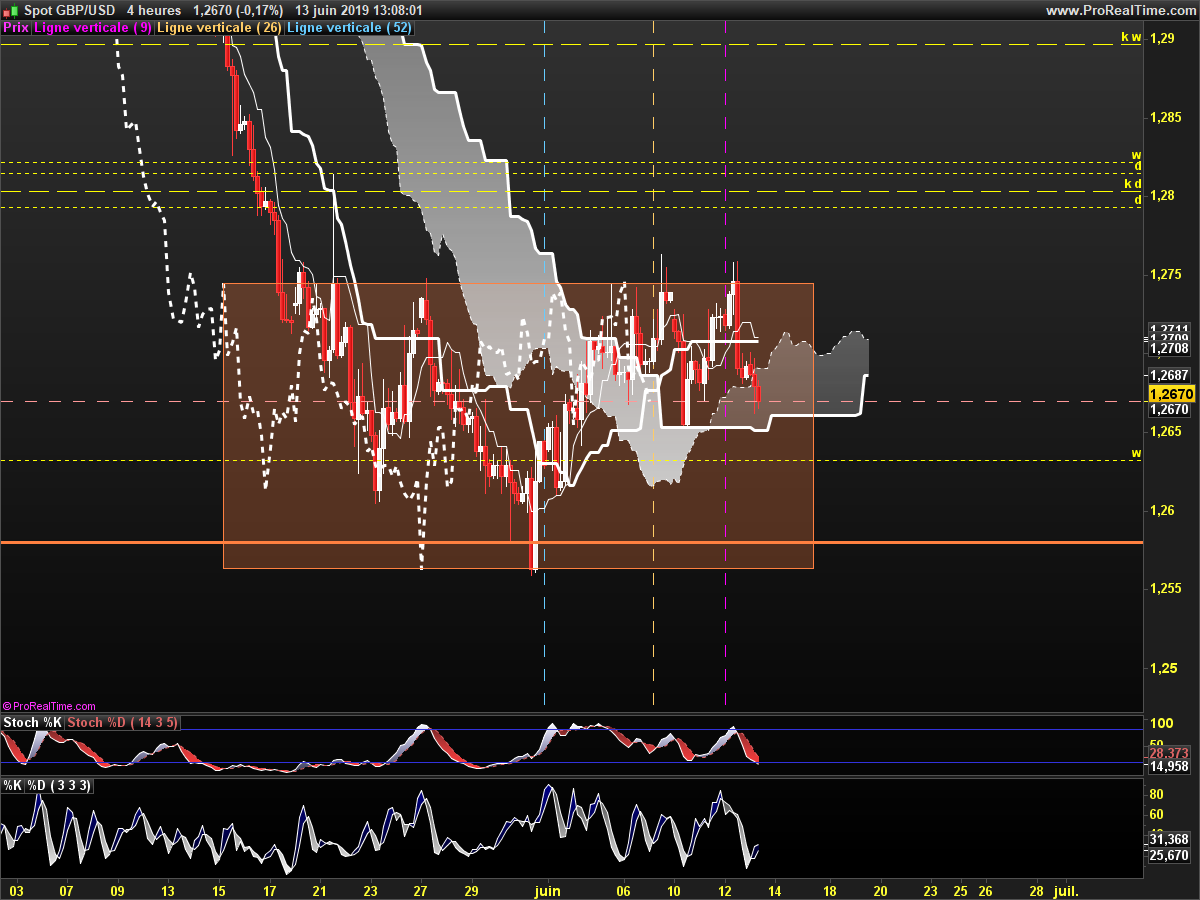Click the 4 heures timeframe text
This screenshot has width=1200, height=900.
[154, 10]
